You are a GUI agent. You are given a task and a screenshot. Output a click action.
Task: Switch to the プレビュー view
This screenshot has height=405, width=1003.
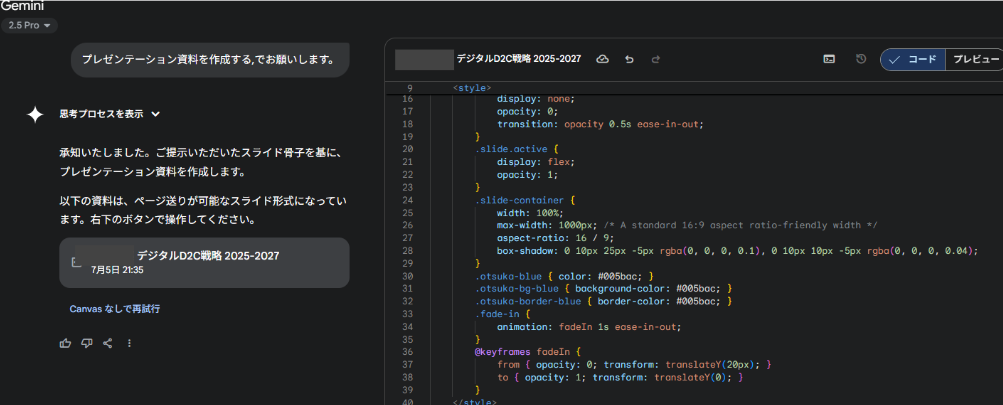point(974,60)
